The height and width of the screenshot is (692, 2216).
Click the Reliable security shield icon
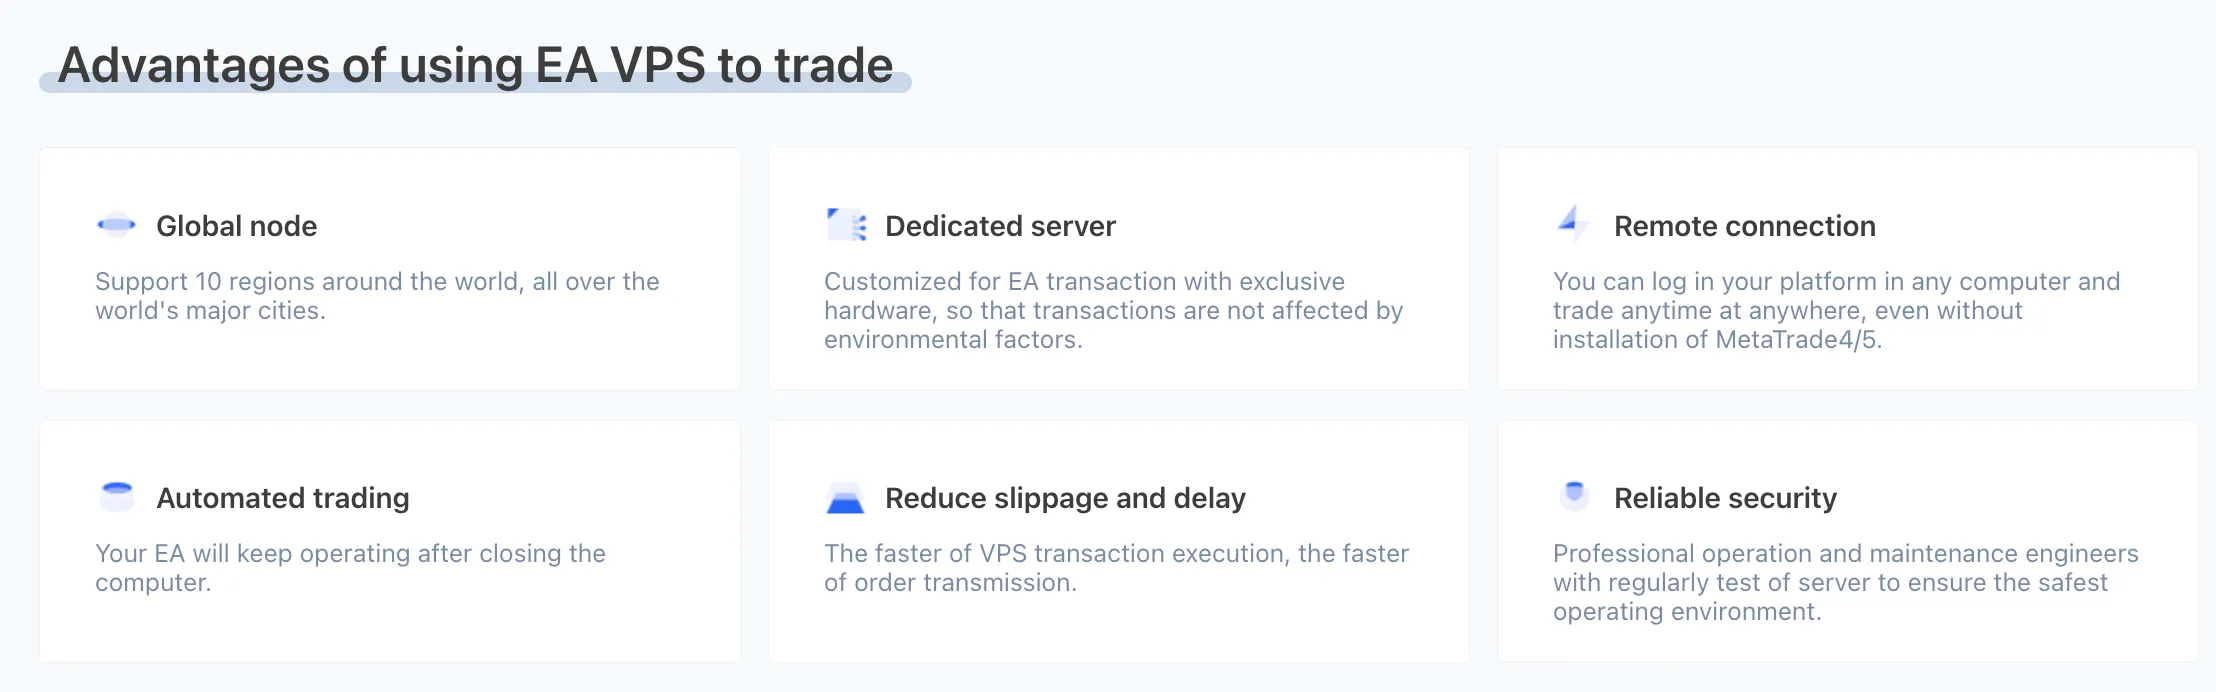coord(1575,495)
